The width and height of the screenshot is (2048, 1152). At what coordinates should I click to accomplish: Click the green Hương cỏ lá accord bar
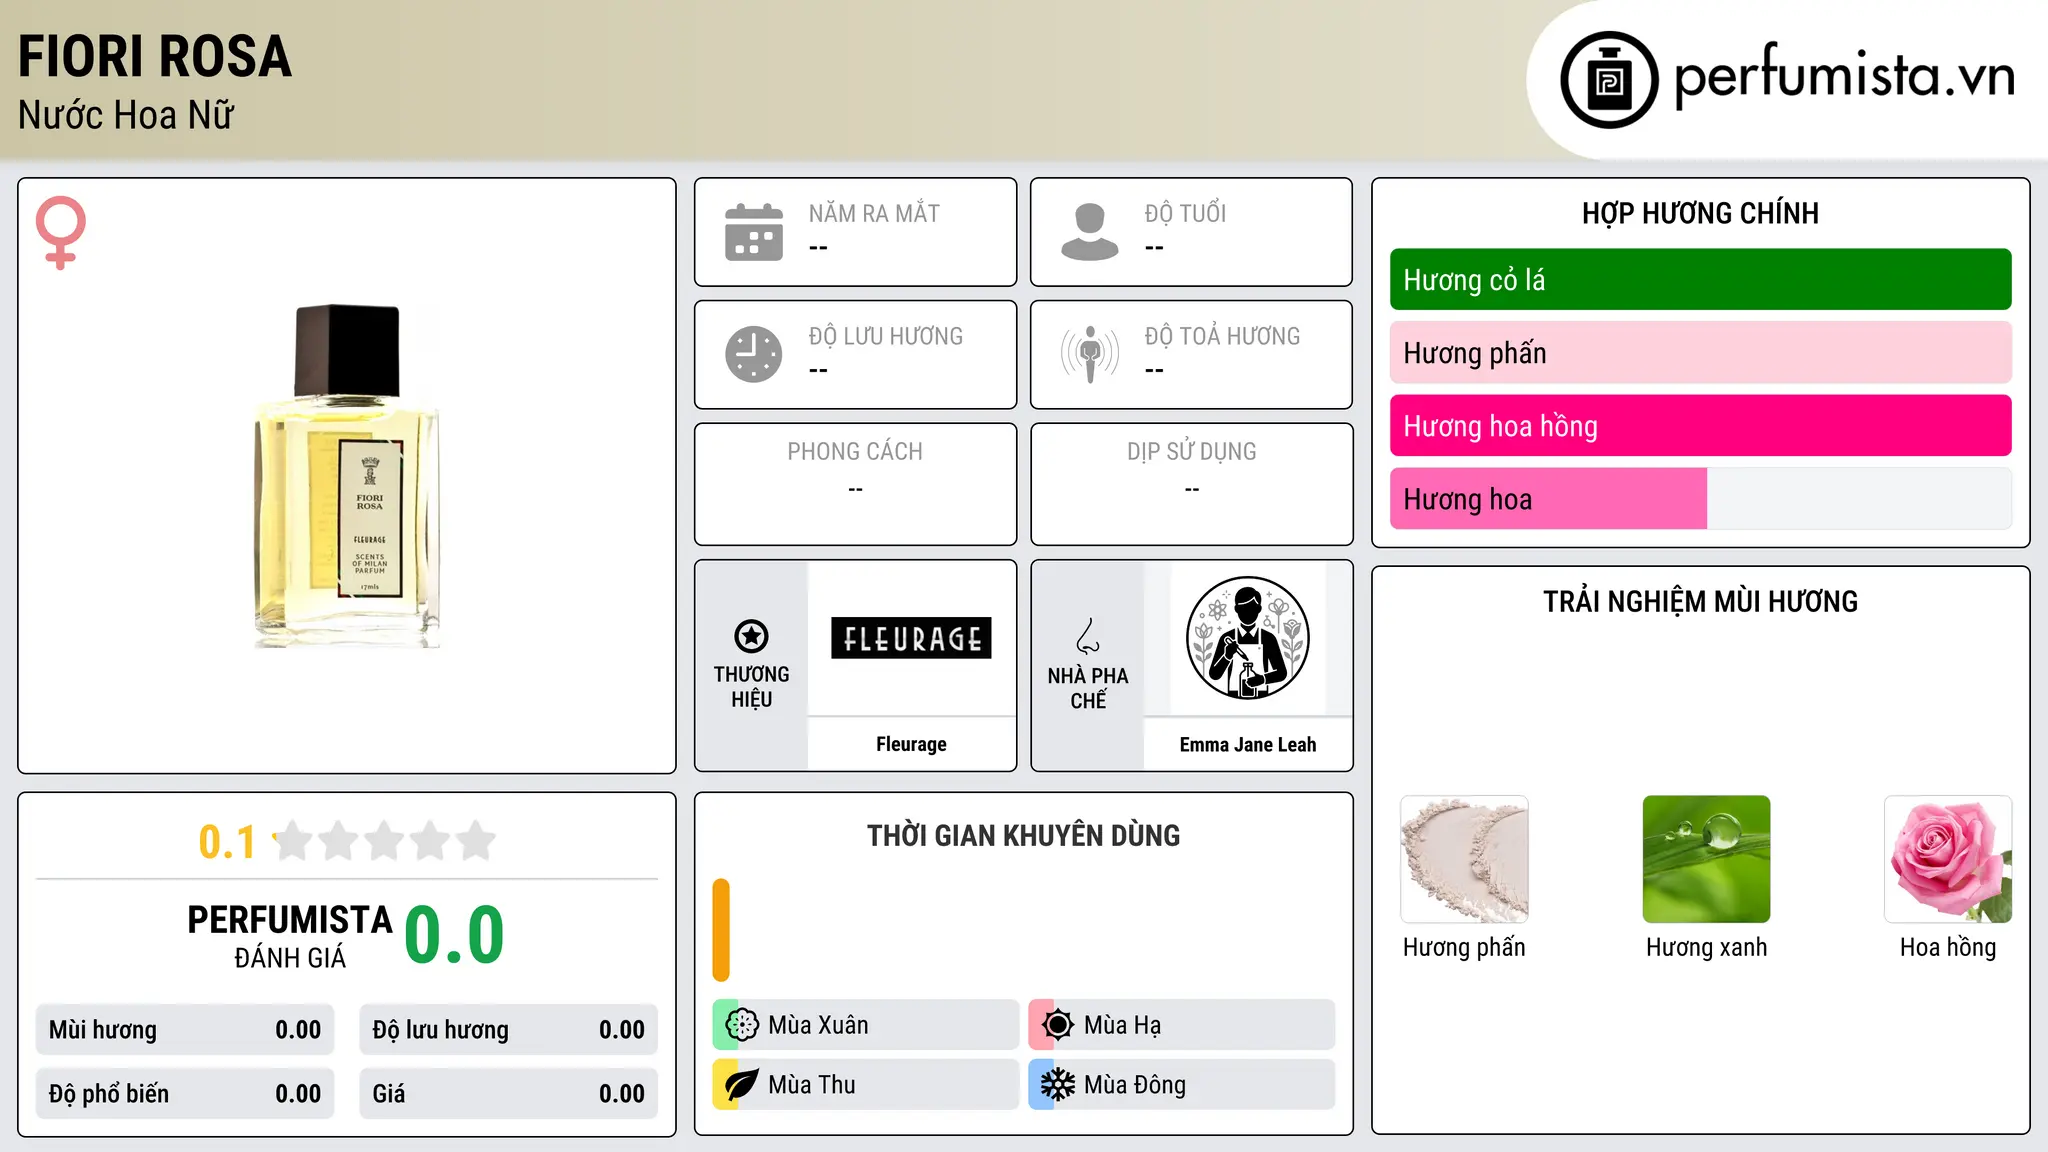(x=1700, y=280)
